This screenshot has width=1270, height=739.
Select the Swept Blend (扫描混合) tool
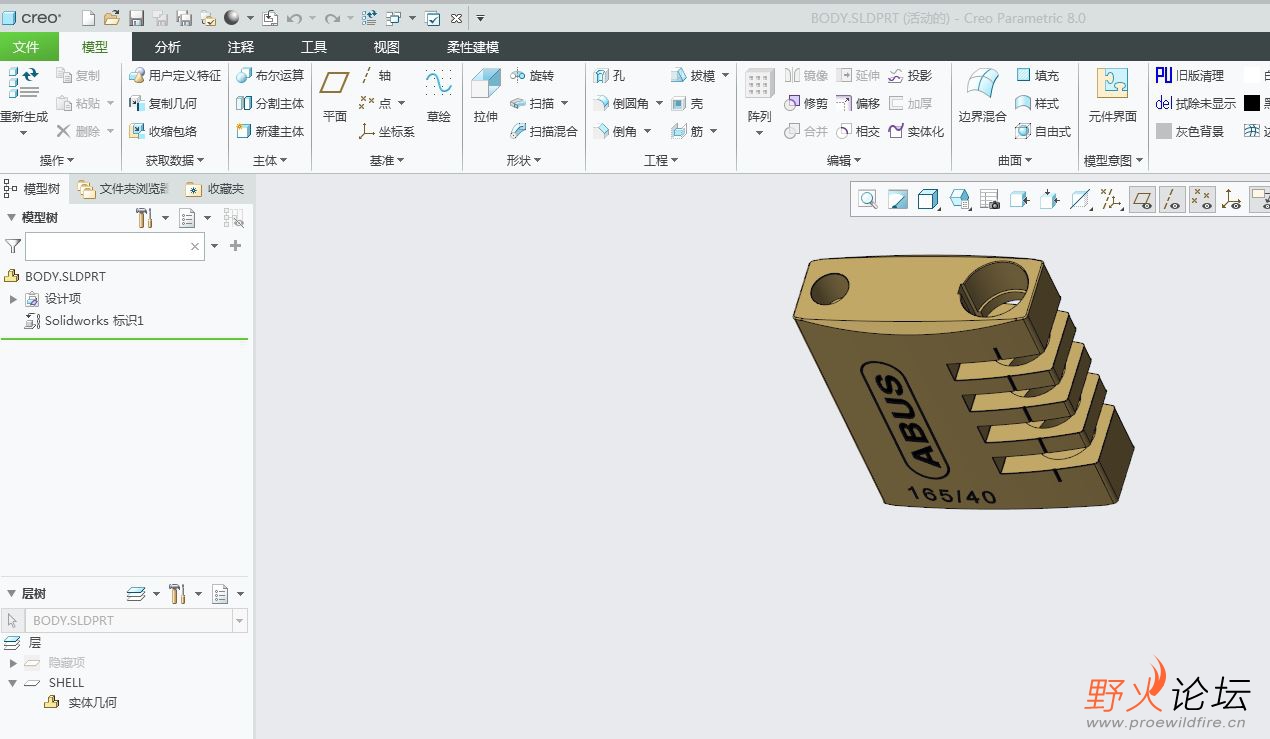544,131
